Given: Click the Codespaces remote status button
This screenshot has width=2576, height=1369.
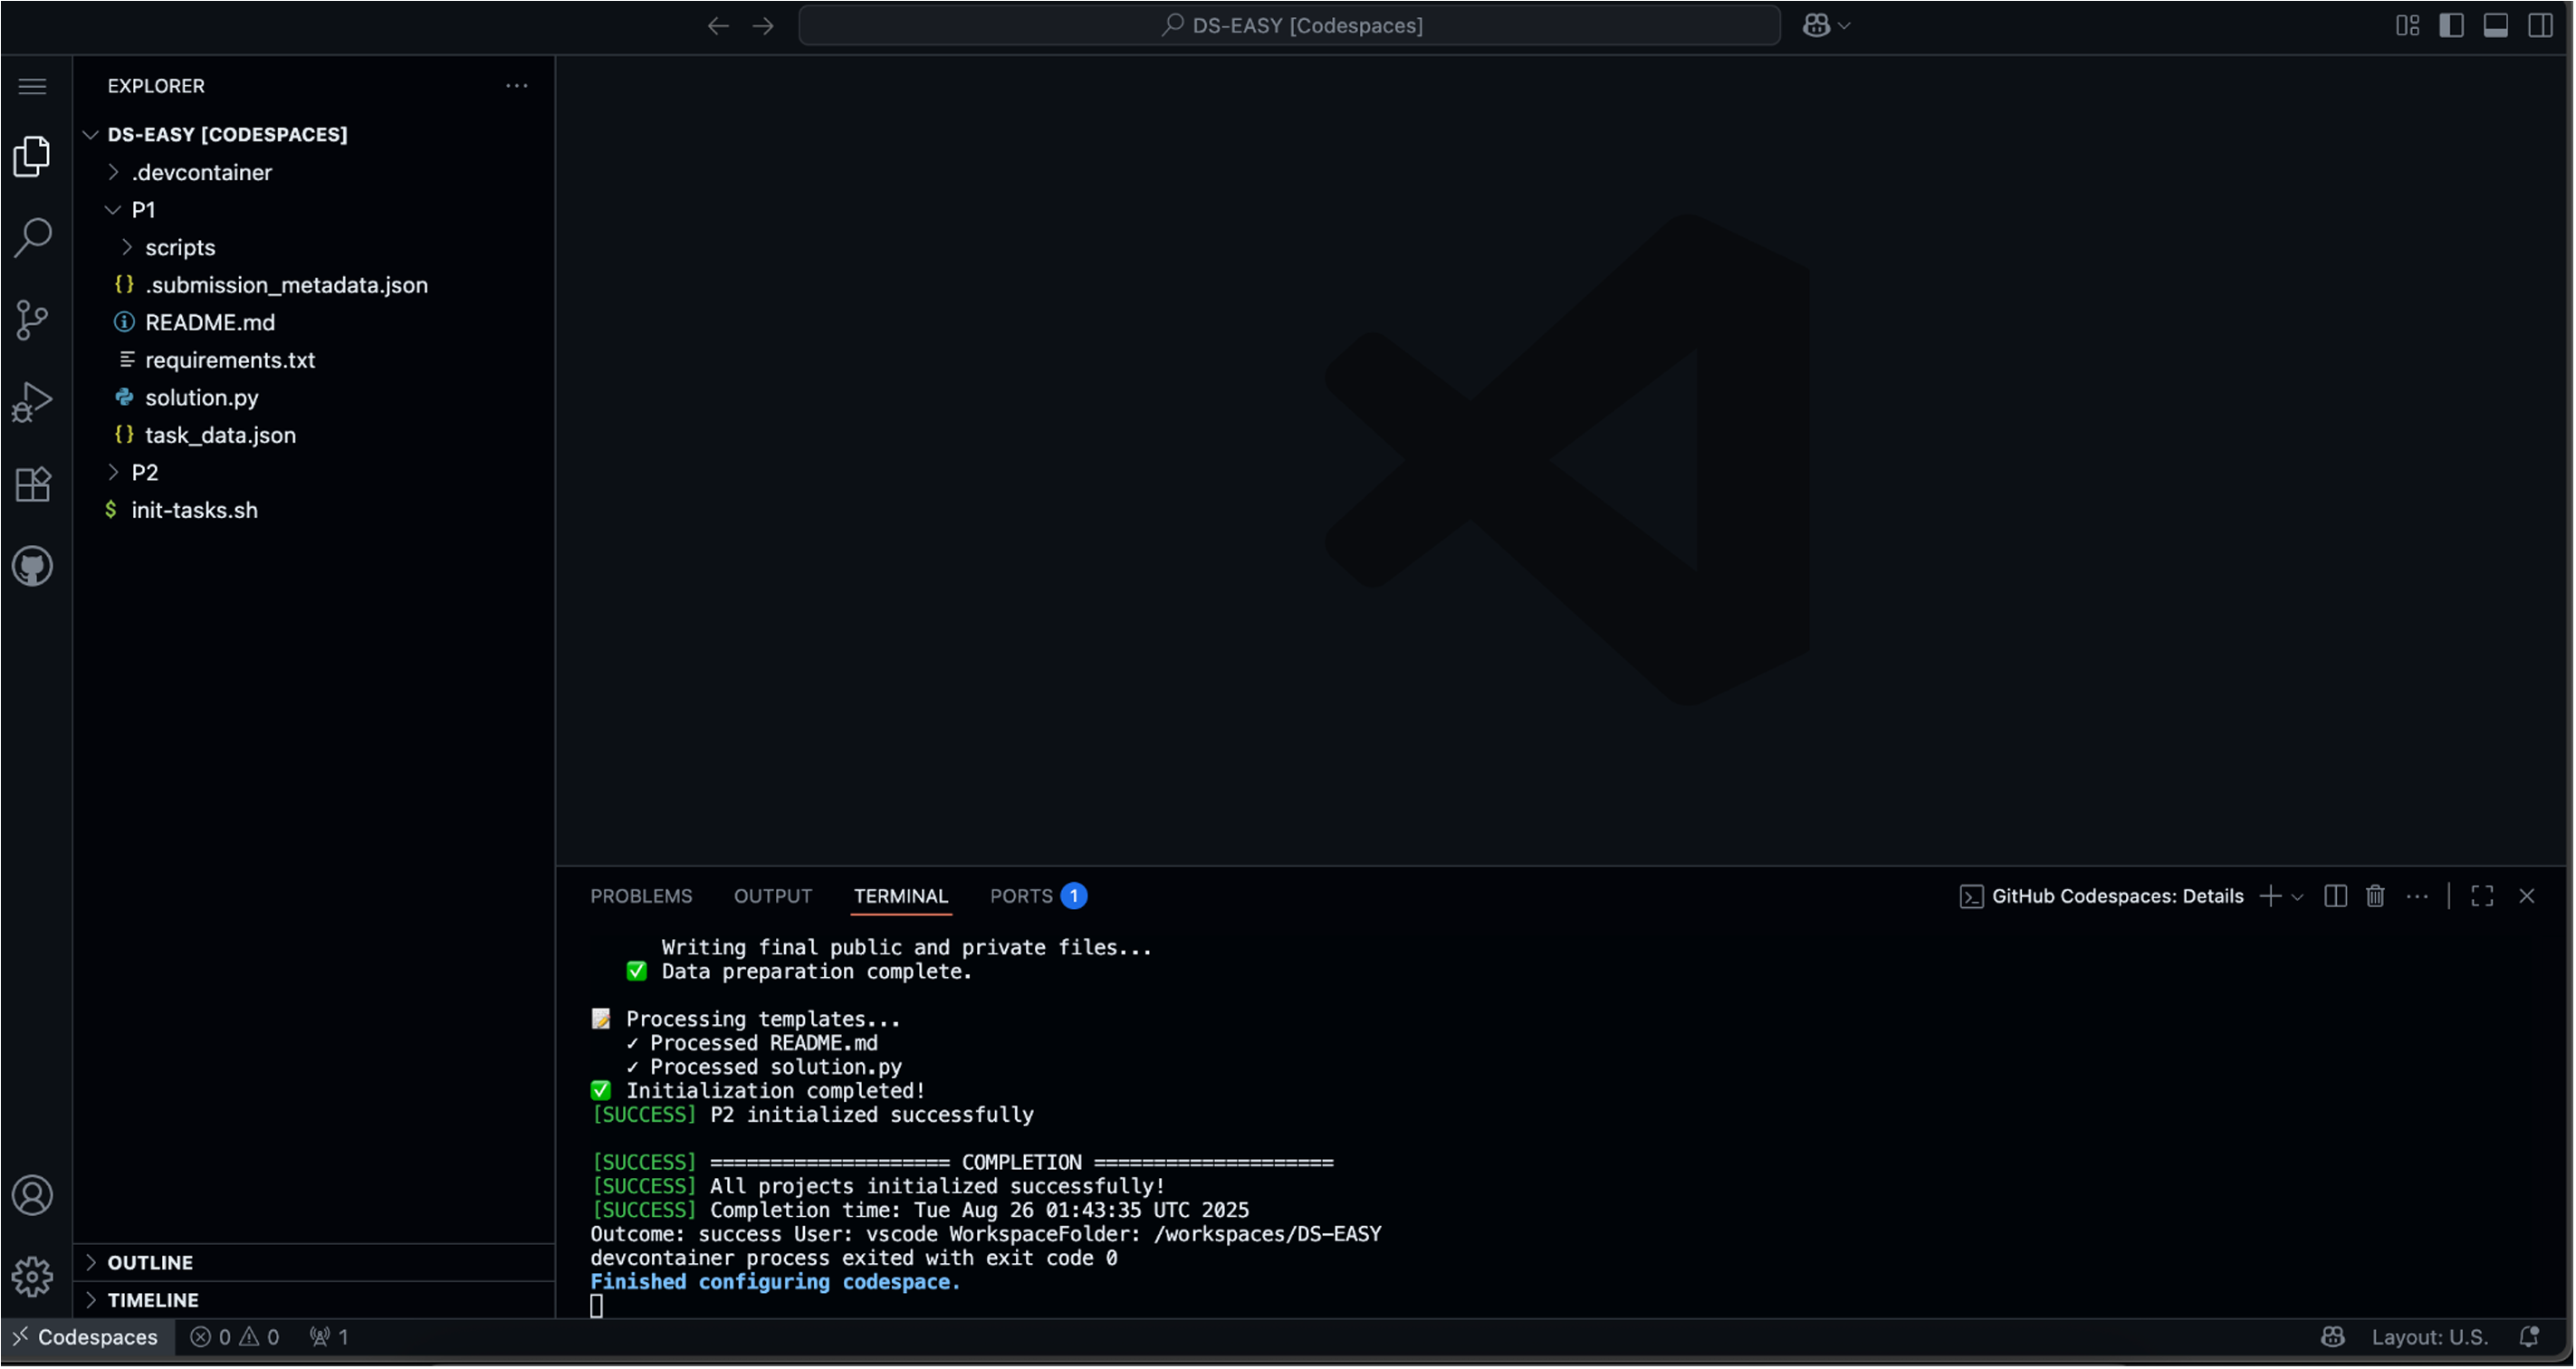Looking at the screenshot, I should (x=86, y=1337).
